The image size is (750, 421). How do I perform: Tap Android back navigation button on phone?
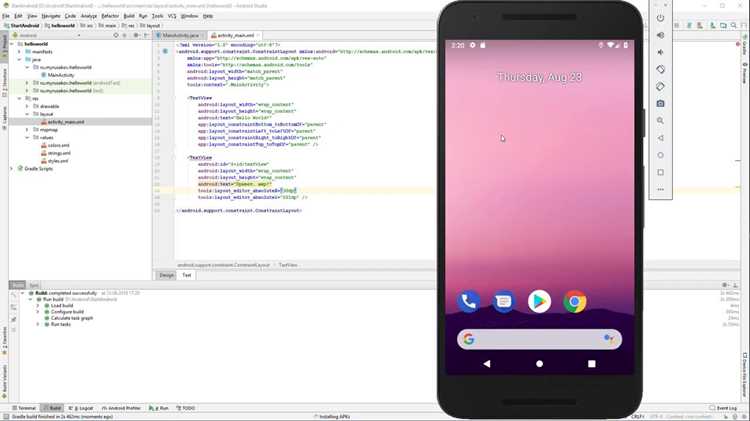487,364
